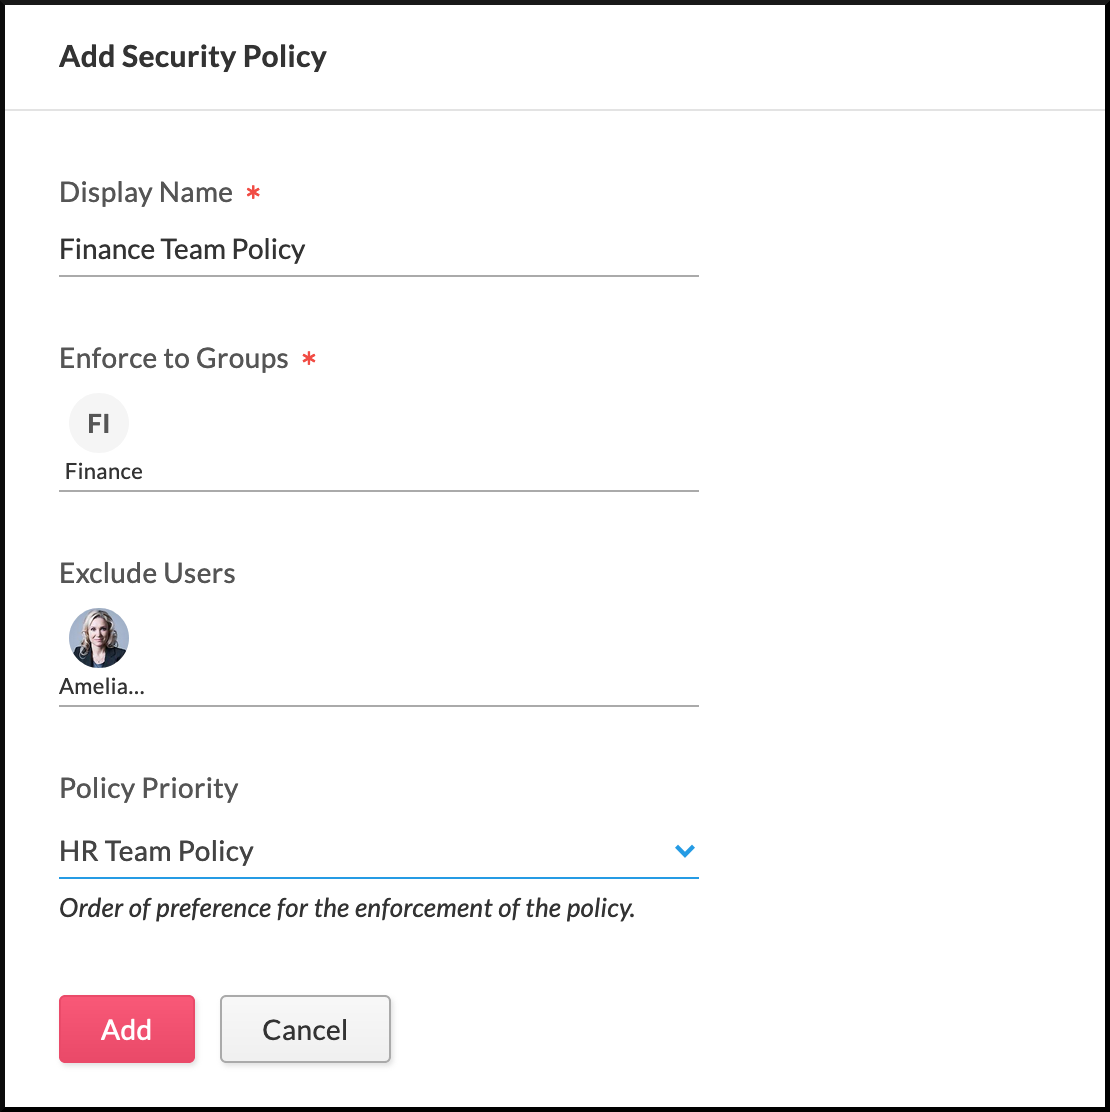Image resolution: width=1110 pixels, height=1112 pixels.
Task: Cancel adding the security policy
Action: pyautogui.click(x=305, y=1029)
